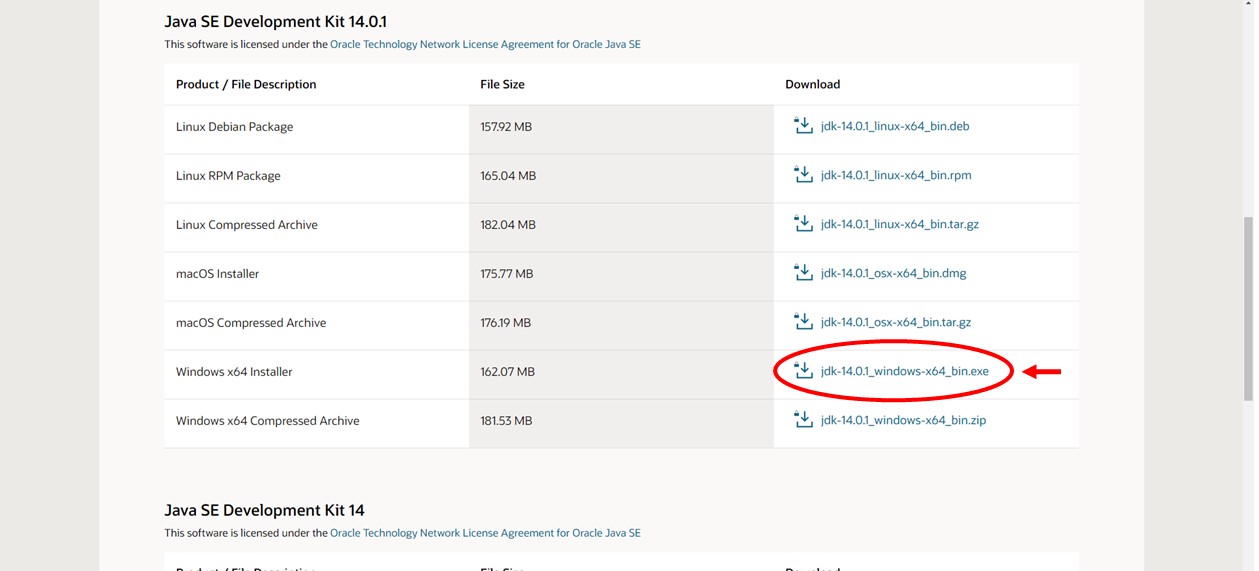Select the 'macOS Installer' text

pos(217,274)
